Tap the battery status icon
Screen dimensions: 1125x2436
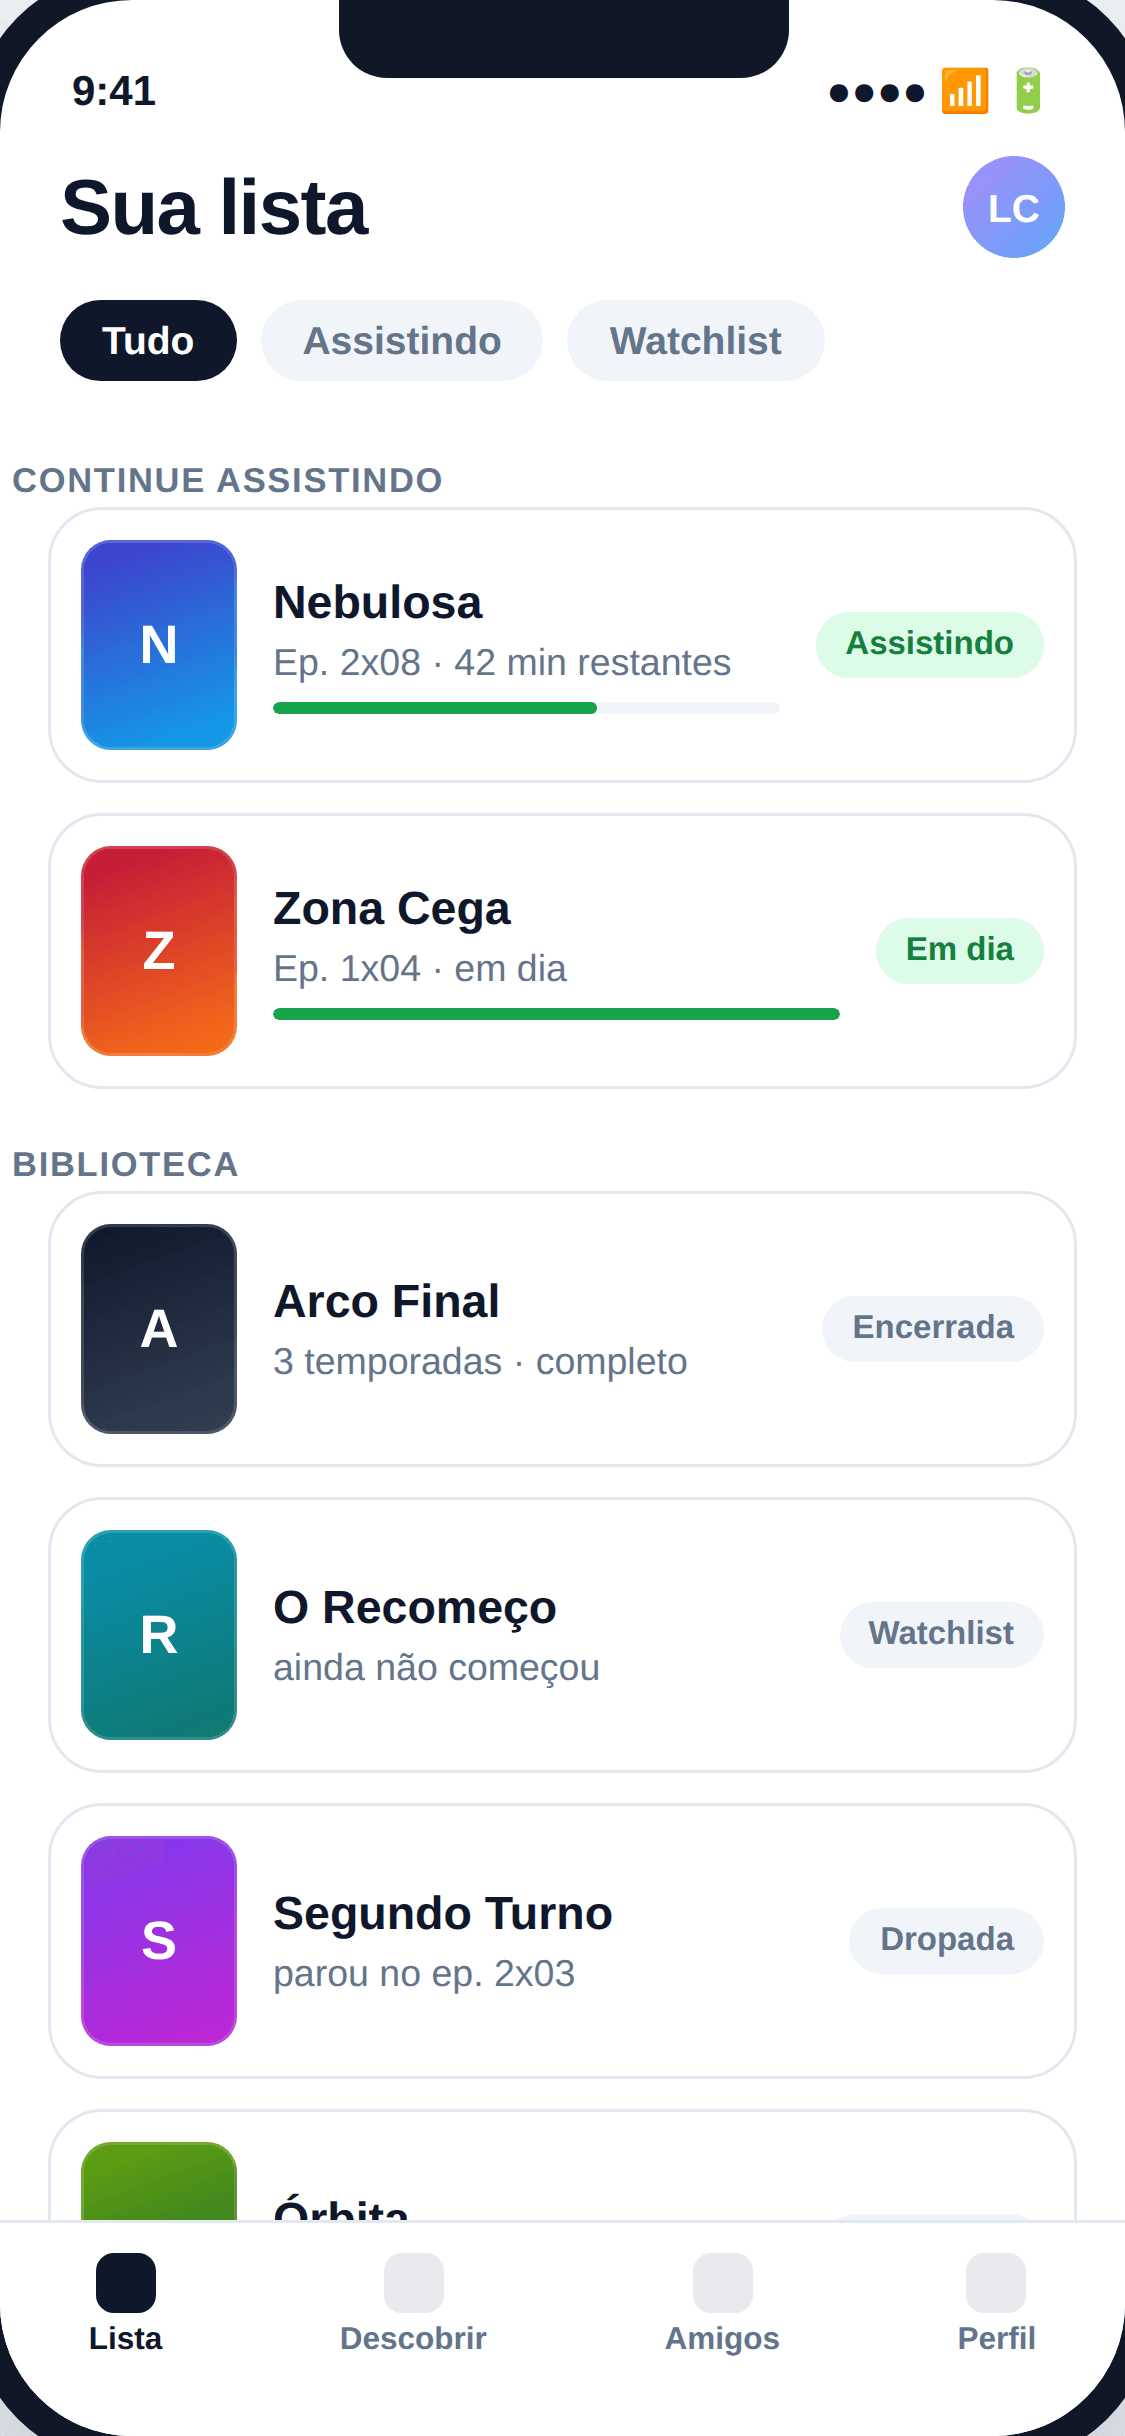point(1028,92)
